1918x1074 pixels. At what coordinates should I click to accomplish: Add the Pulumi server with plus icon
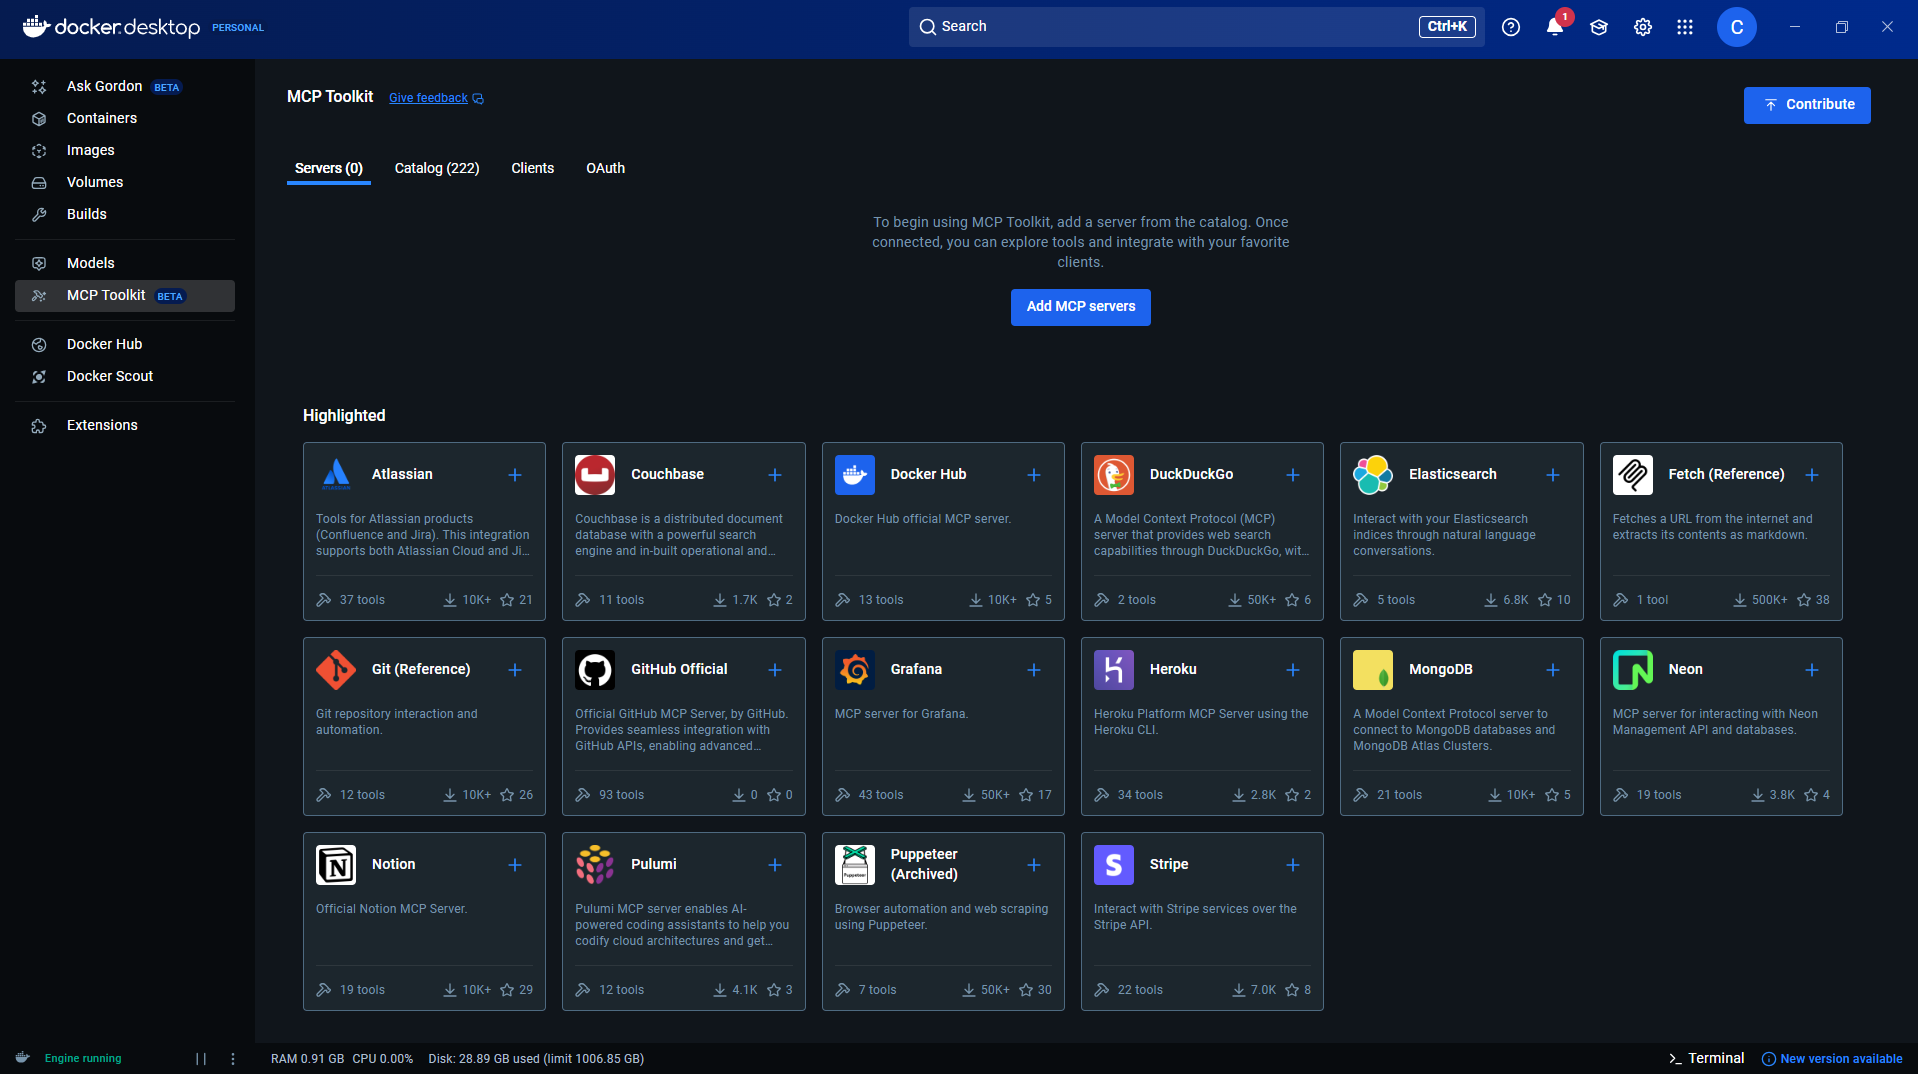coord(775,865)
